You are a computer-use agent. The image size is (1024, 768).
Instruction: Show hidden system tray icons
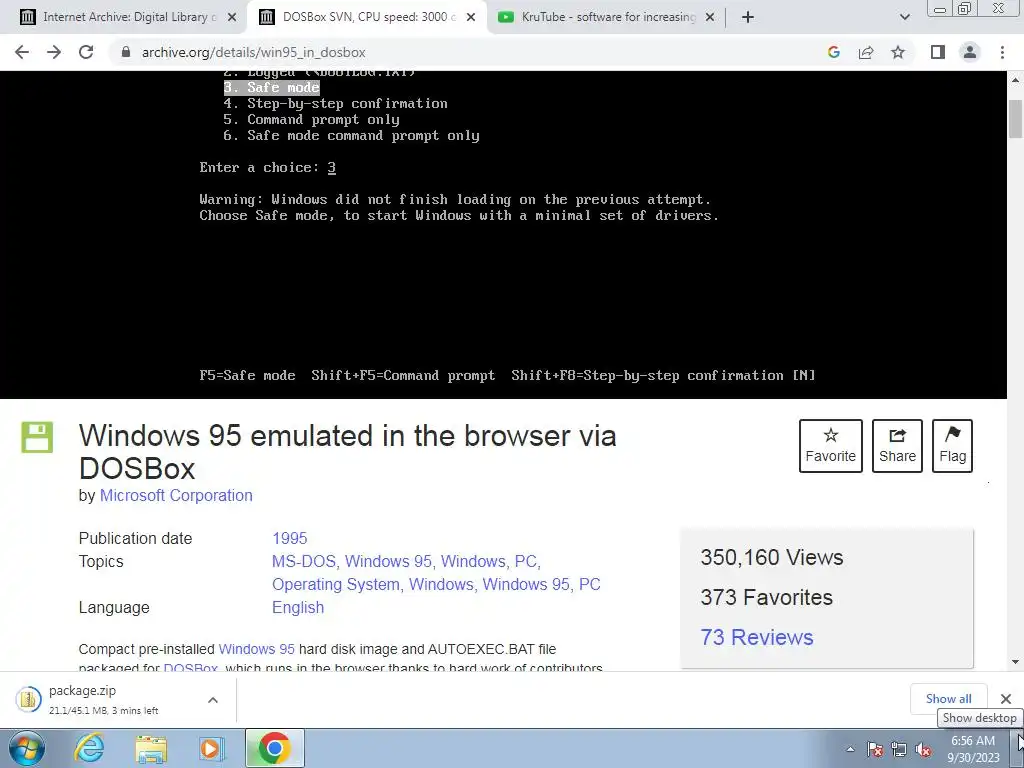pos(850,749)
